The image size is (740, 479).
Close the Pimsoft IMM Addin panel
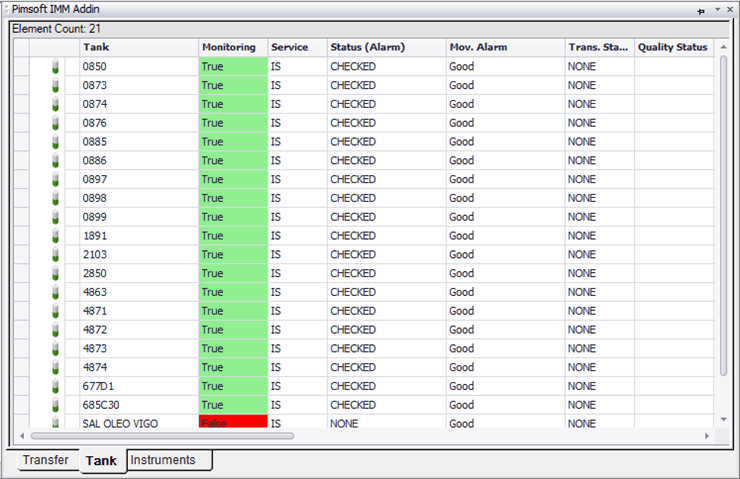(x=729, y=9)
